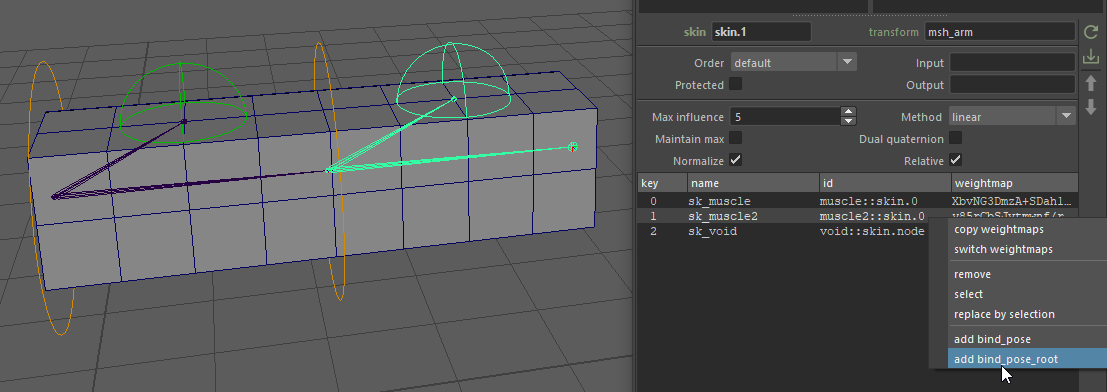Click the Output text field
The width and height of the screenshot is (1107, 392).
pyautogui.click(x=1012, y=85)
